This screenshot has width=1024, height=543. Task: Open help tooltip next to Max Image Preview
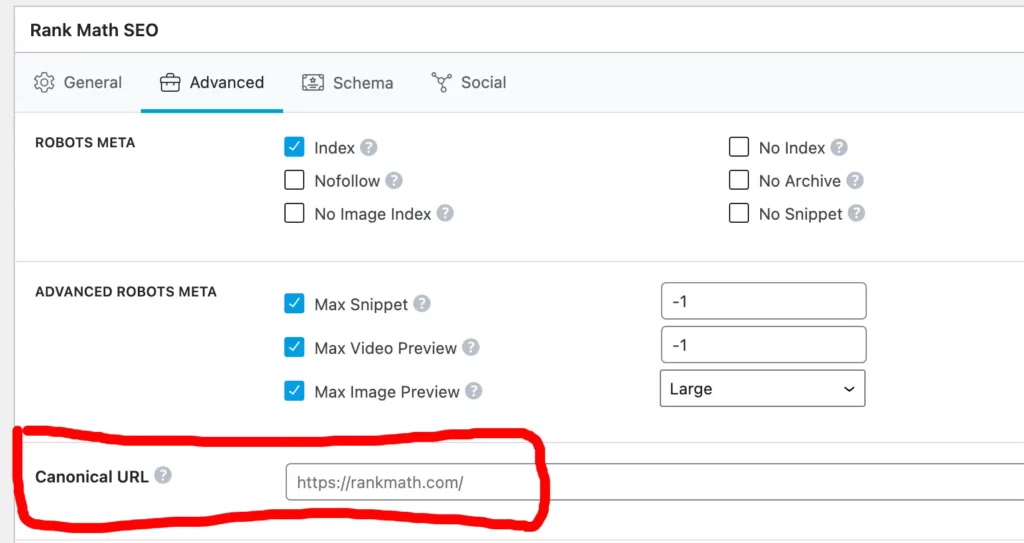tap(473, 391)
